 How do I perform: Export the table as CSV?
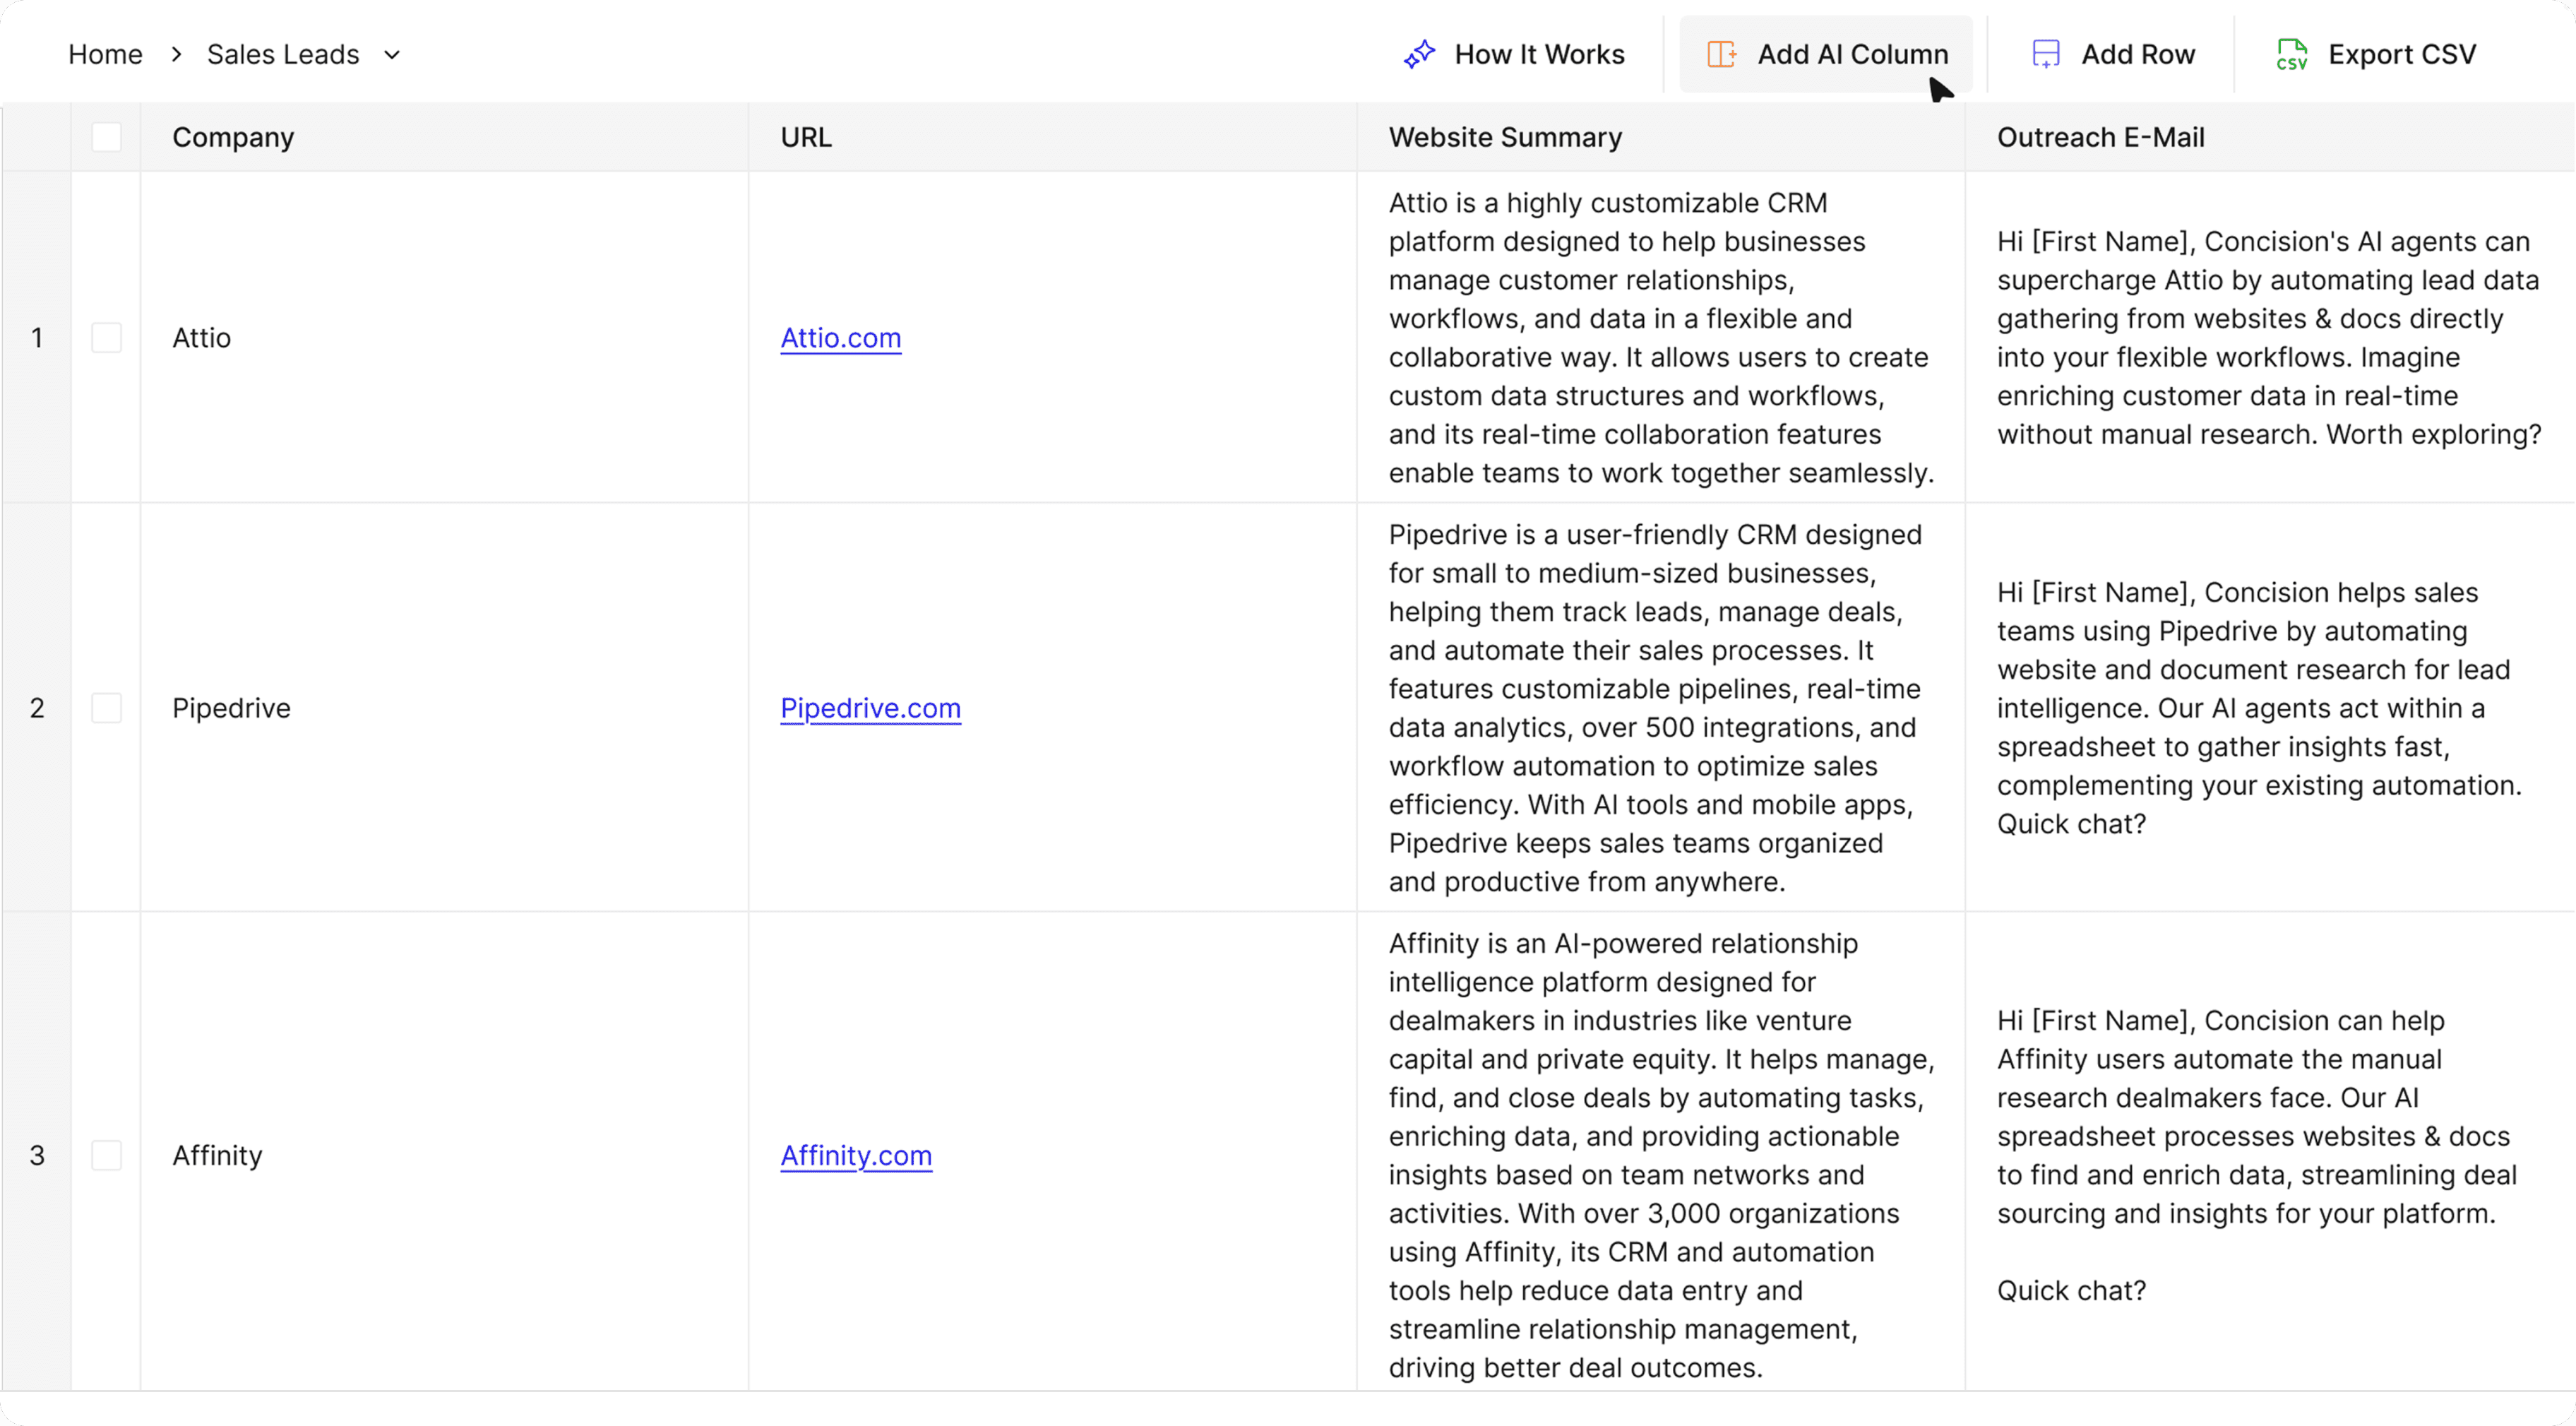coord(2376,54)
